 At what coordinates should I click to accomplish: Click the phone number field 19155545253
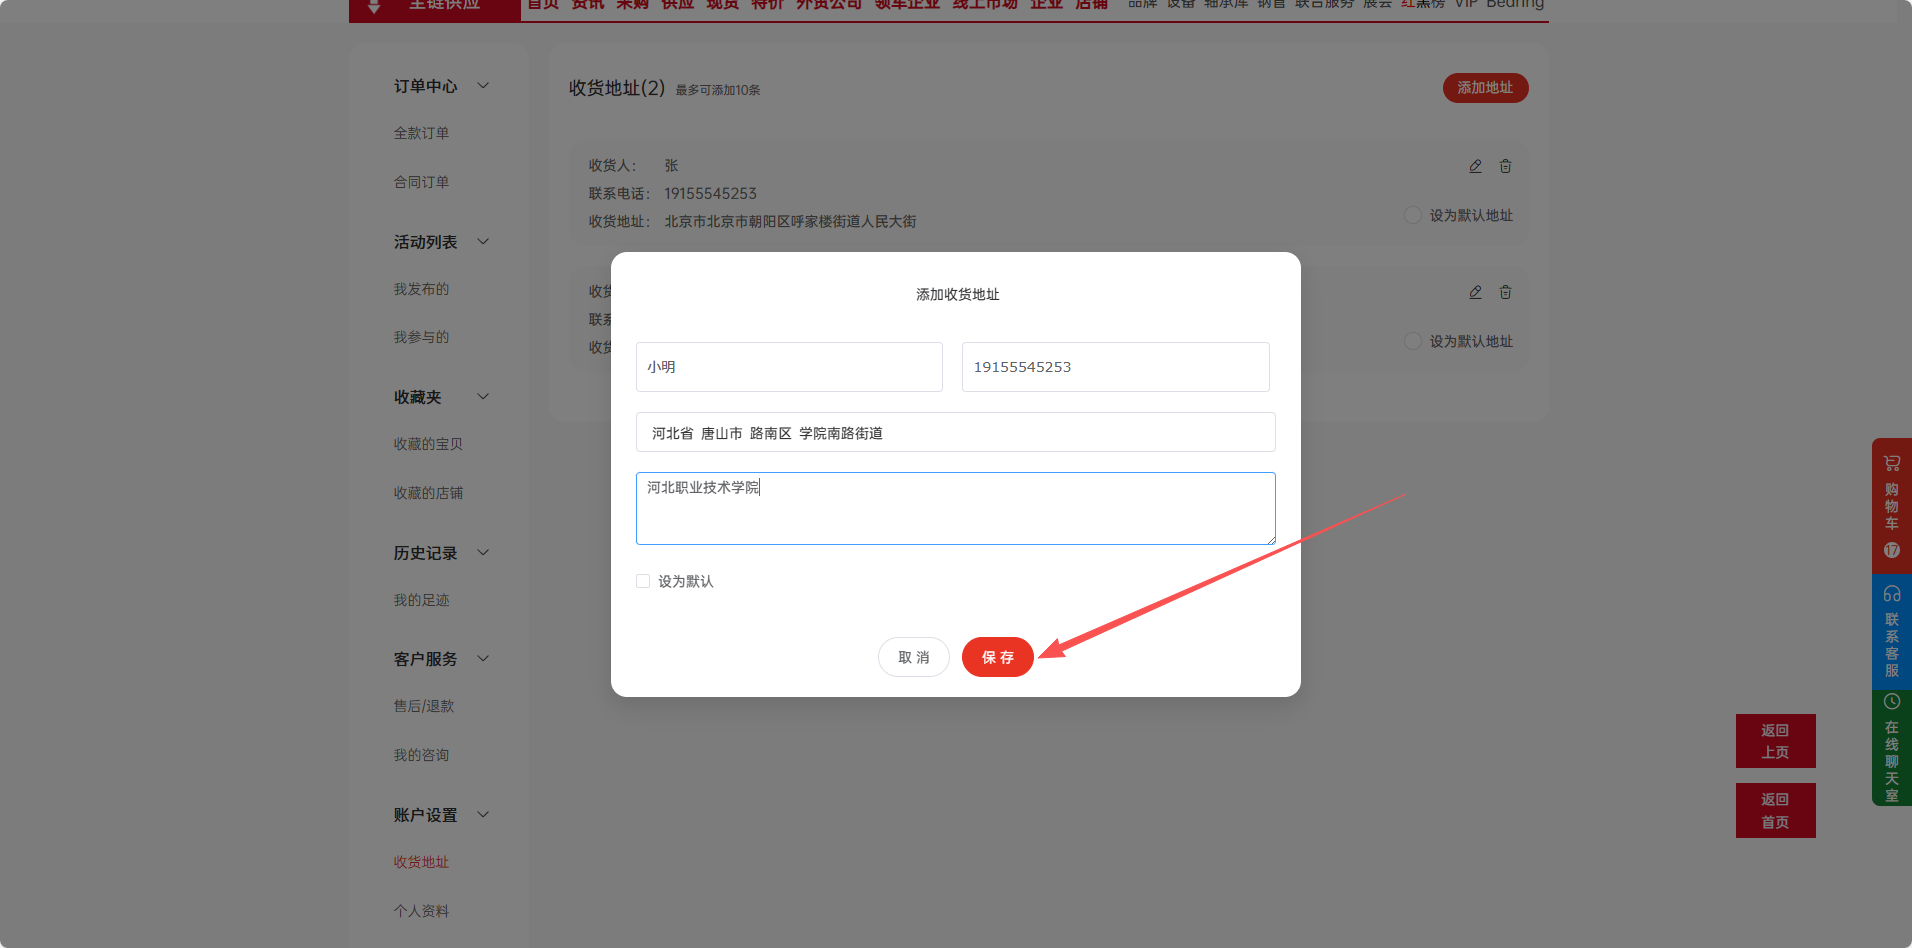tap(1115, 367)
